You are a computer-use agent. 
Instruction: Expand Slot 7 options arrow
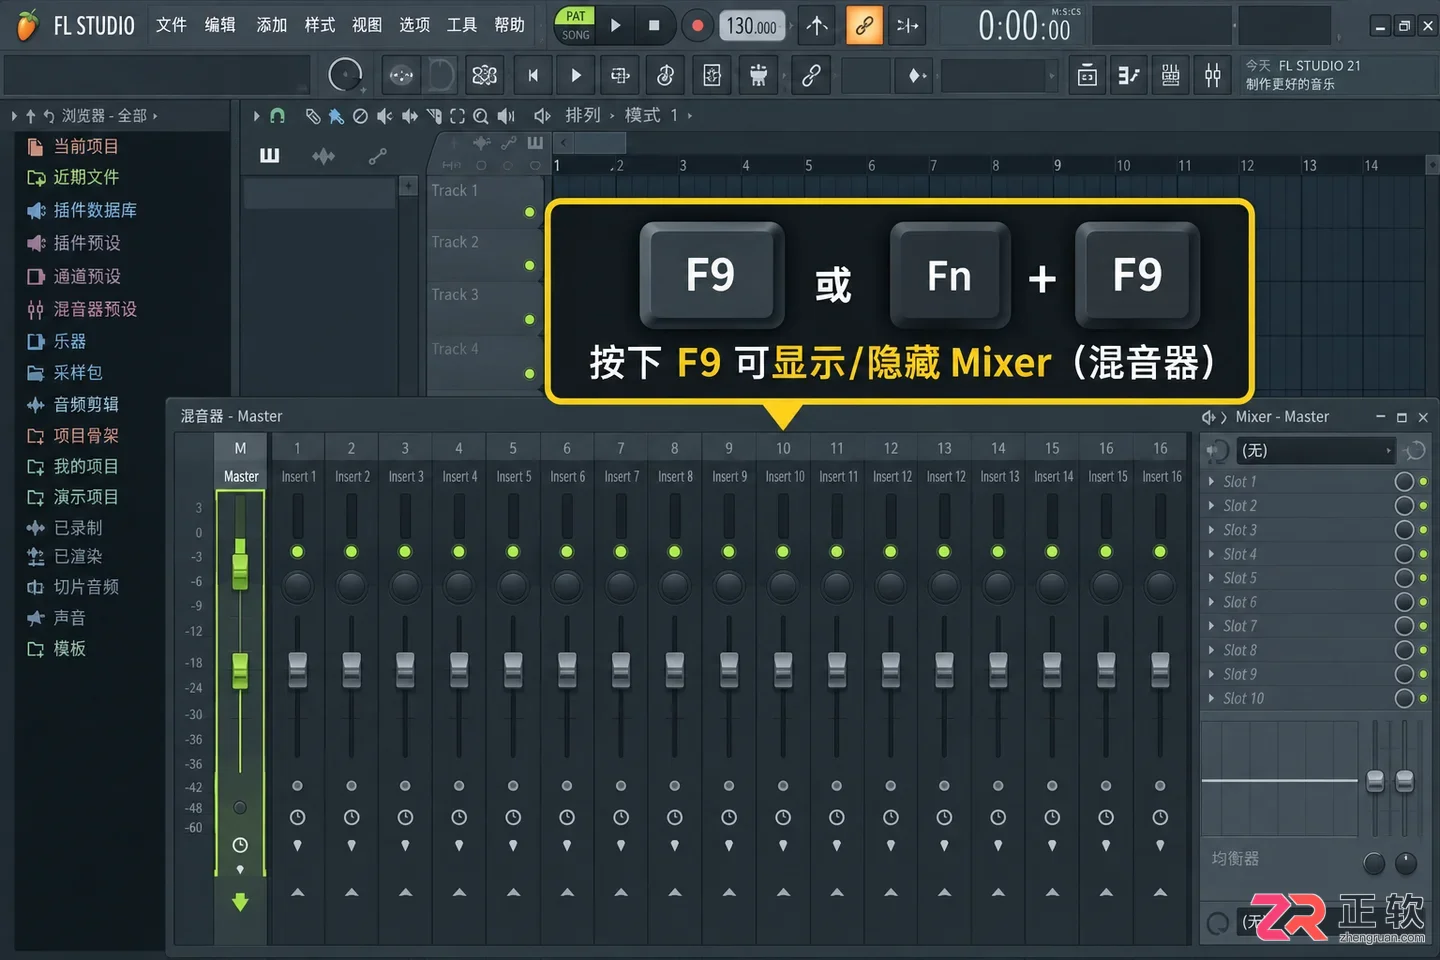click(1211, 626)
